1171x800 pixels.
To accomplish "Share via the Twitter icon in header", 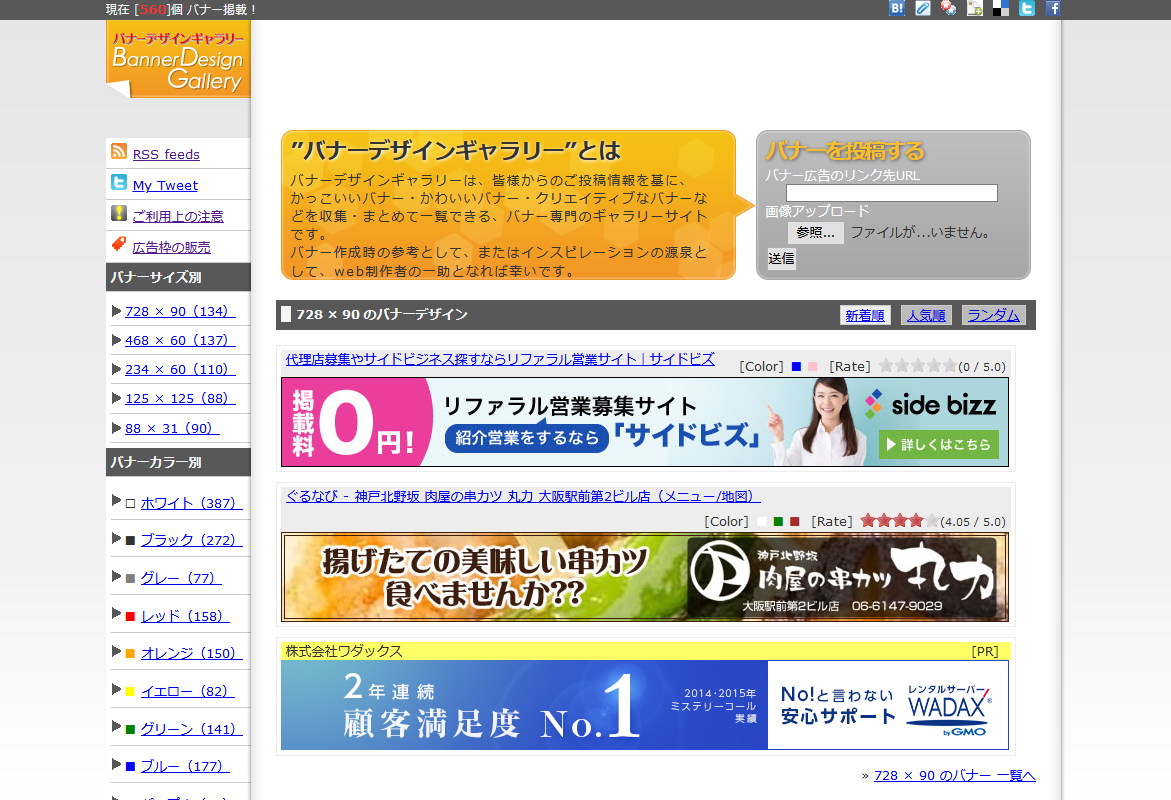I will (x=1027, y=8).
